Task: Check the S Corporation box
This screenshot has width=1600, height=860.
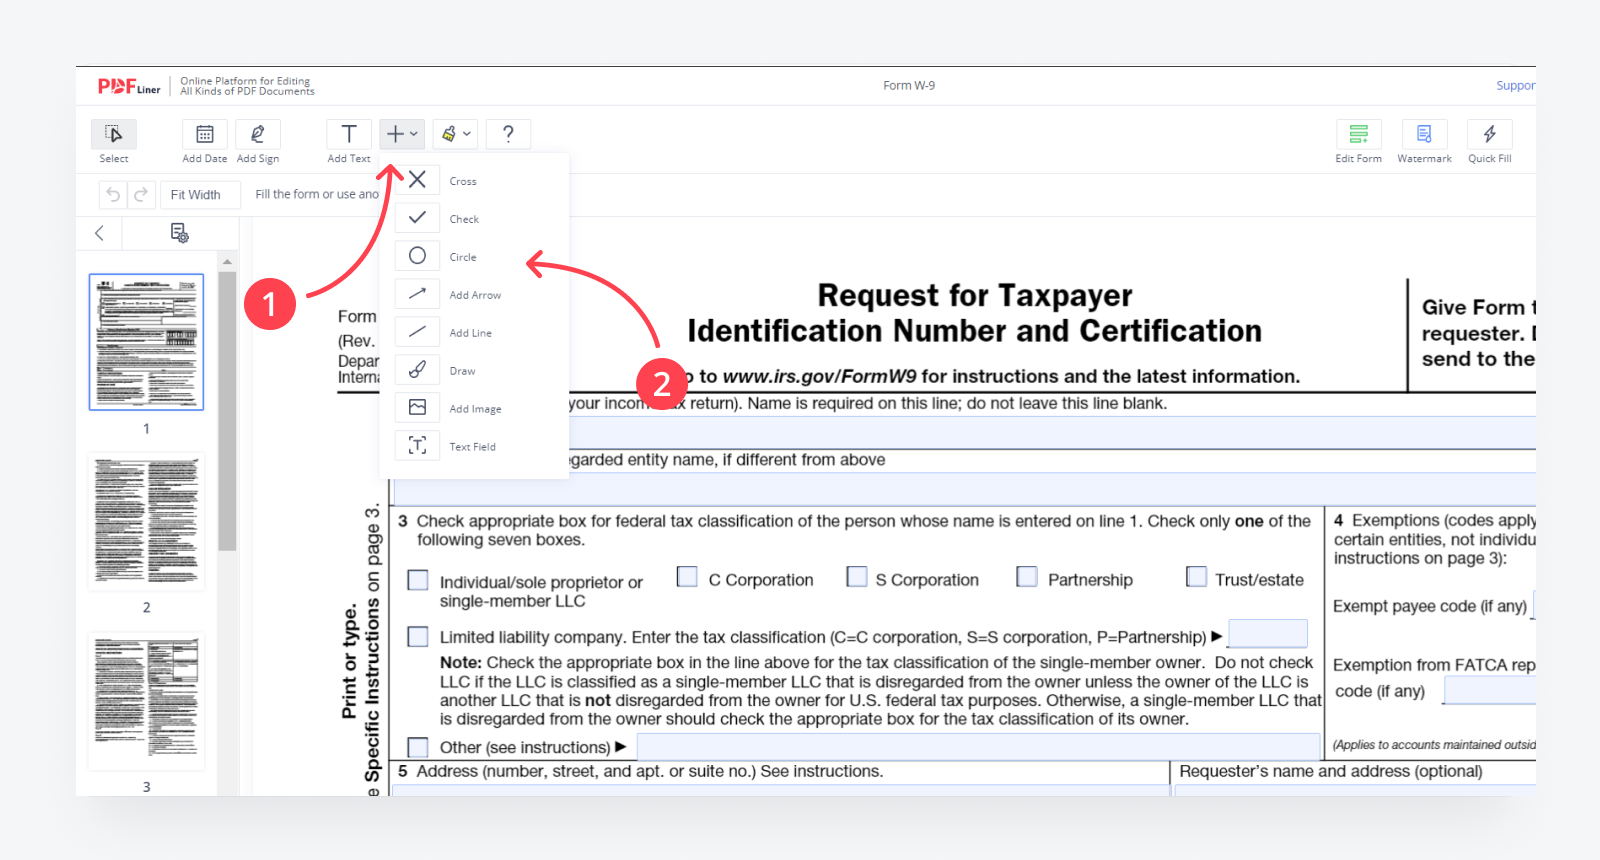Action: coord(857,577)
